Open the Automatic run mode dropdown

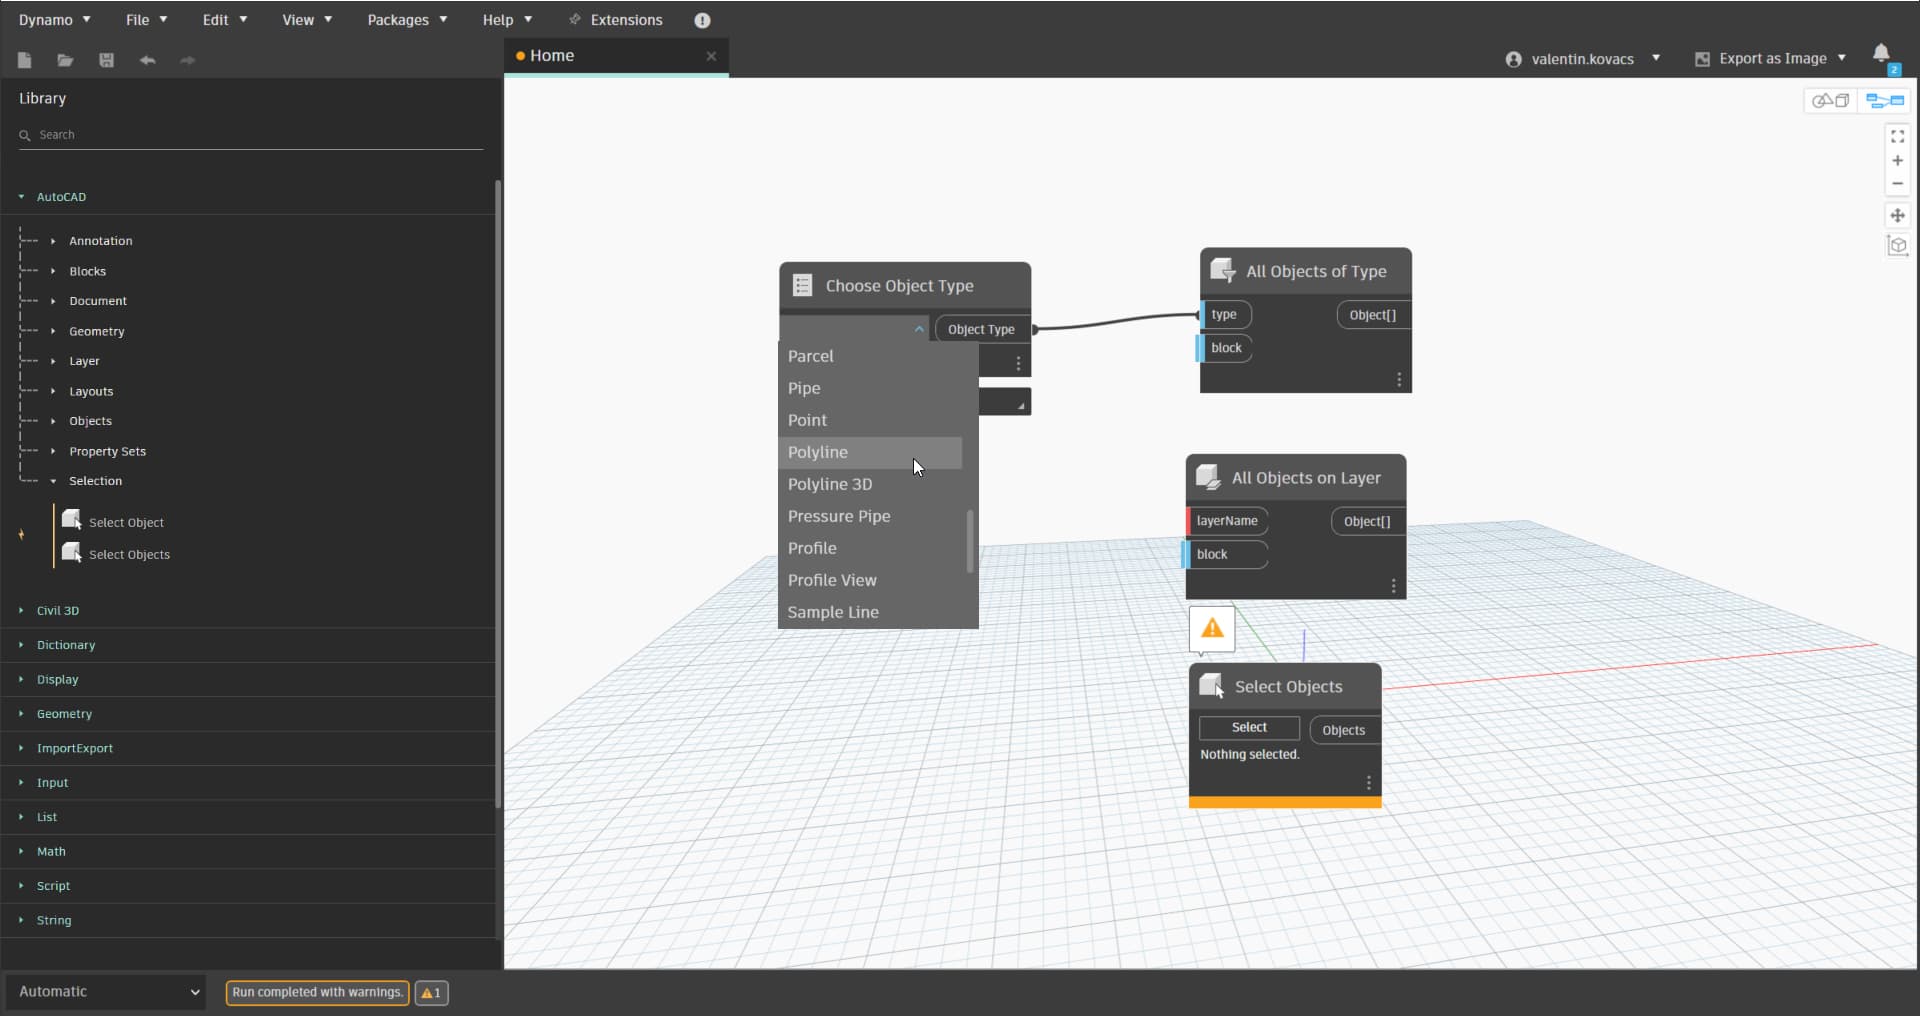pyautogui.click(x=106, y=992)
